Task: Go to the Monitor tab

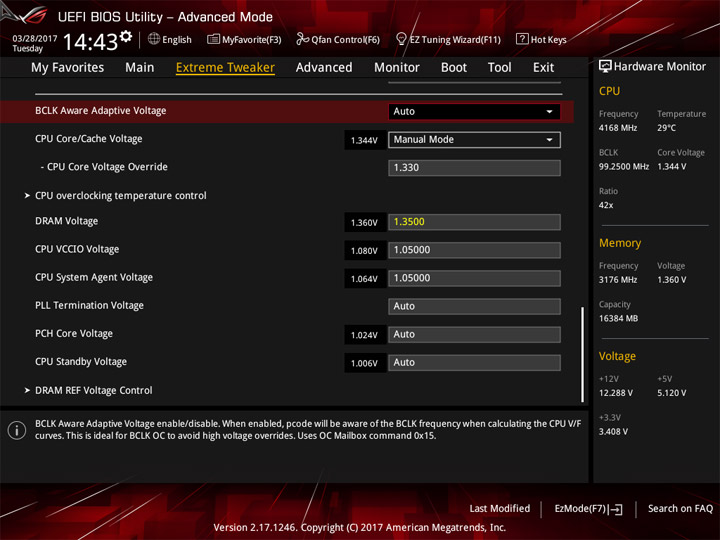Action: pos(397,68)
